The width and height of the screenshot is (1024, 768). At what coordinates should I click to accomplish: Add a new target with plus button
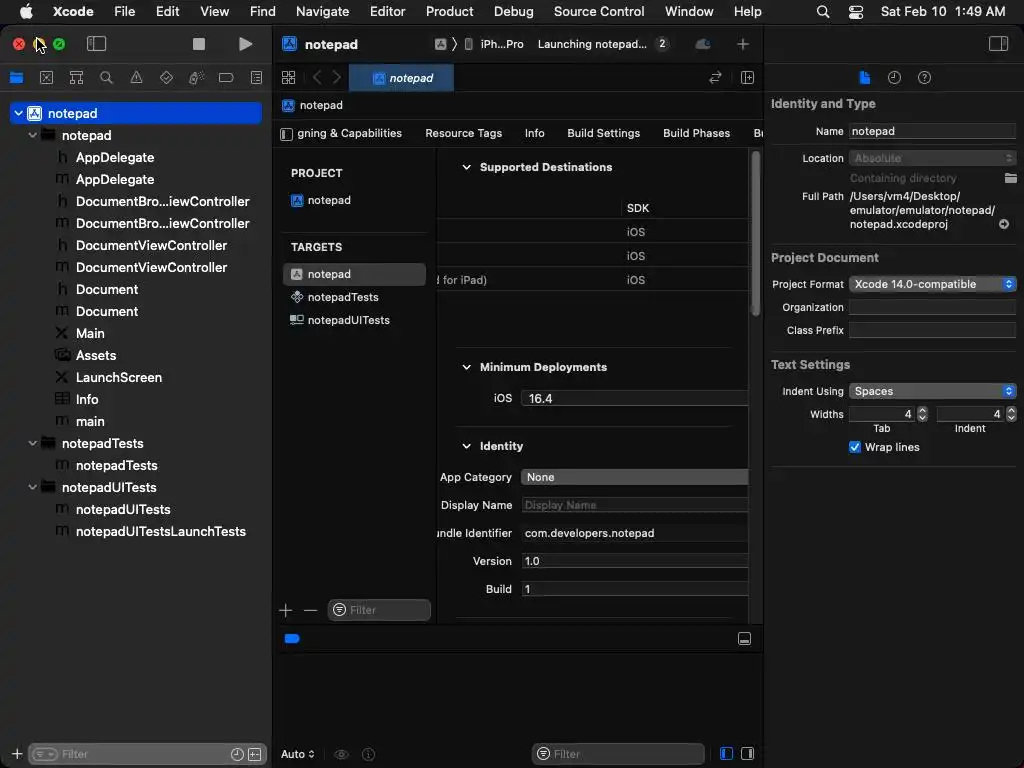click(x=285, y=611)
